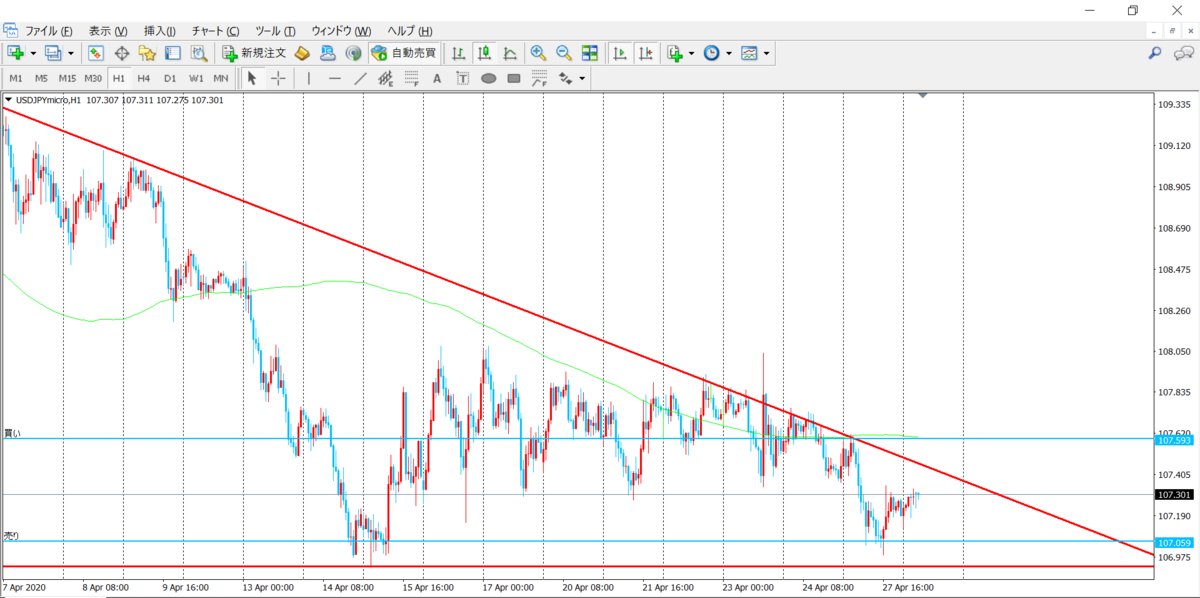Select the D1 timeframe
This screenshot has height=598, width=1200.
[x=170, y=78]
